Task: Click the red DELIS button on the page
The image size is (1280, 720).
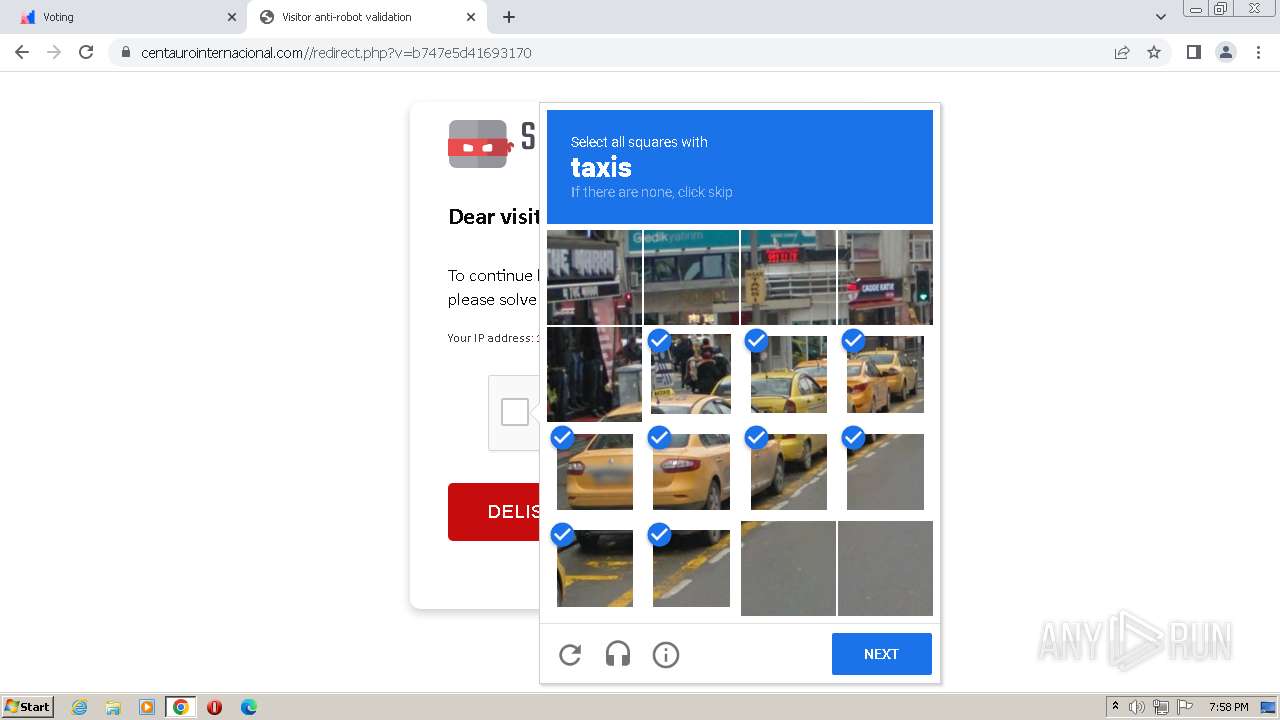Action: [494, 512]
